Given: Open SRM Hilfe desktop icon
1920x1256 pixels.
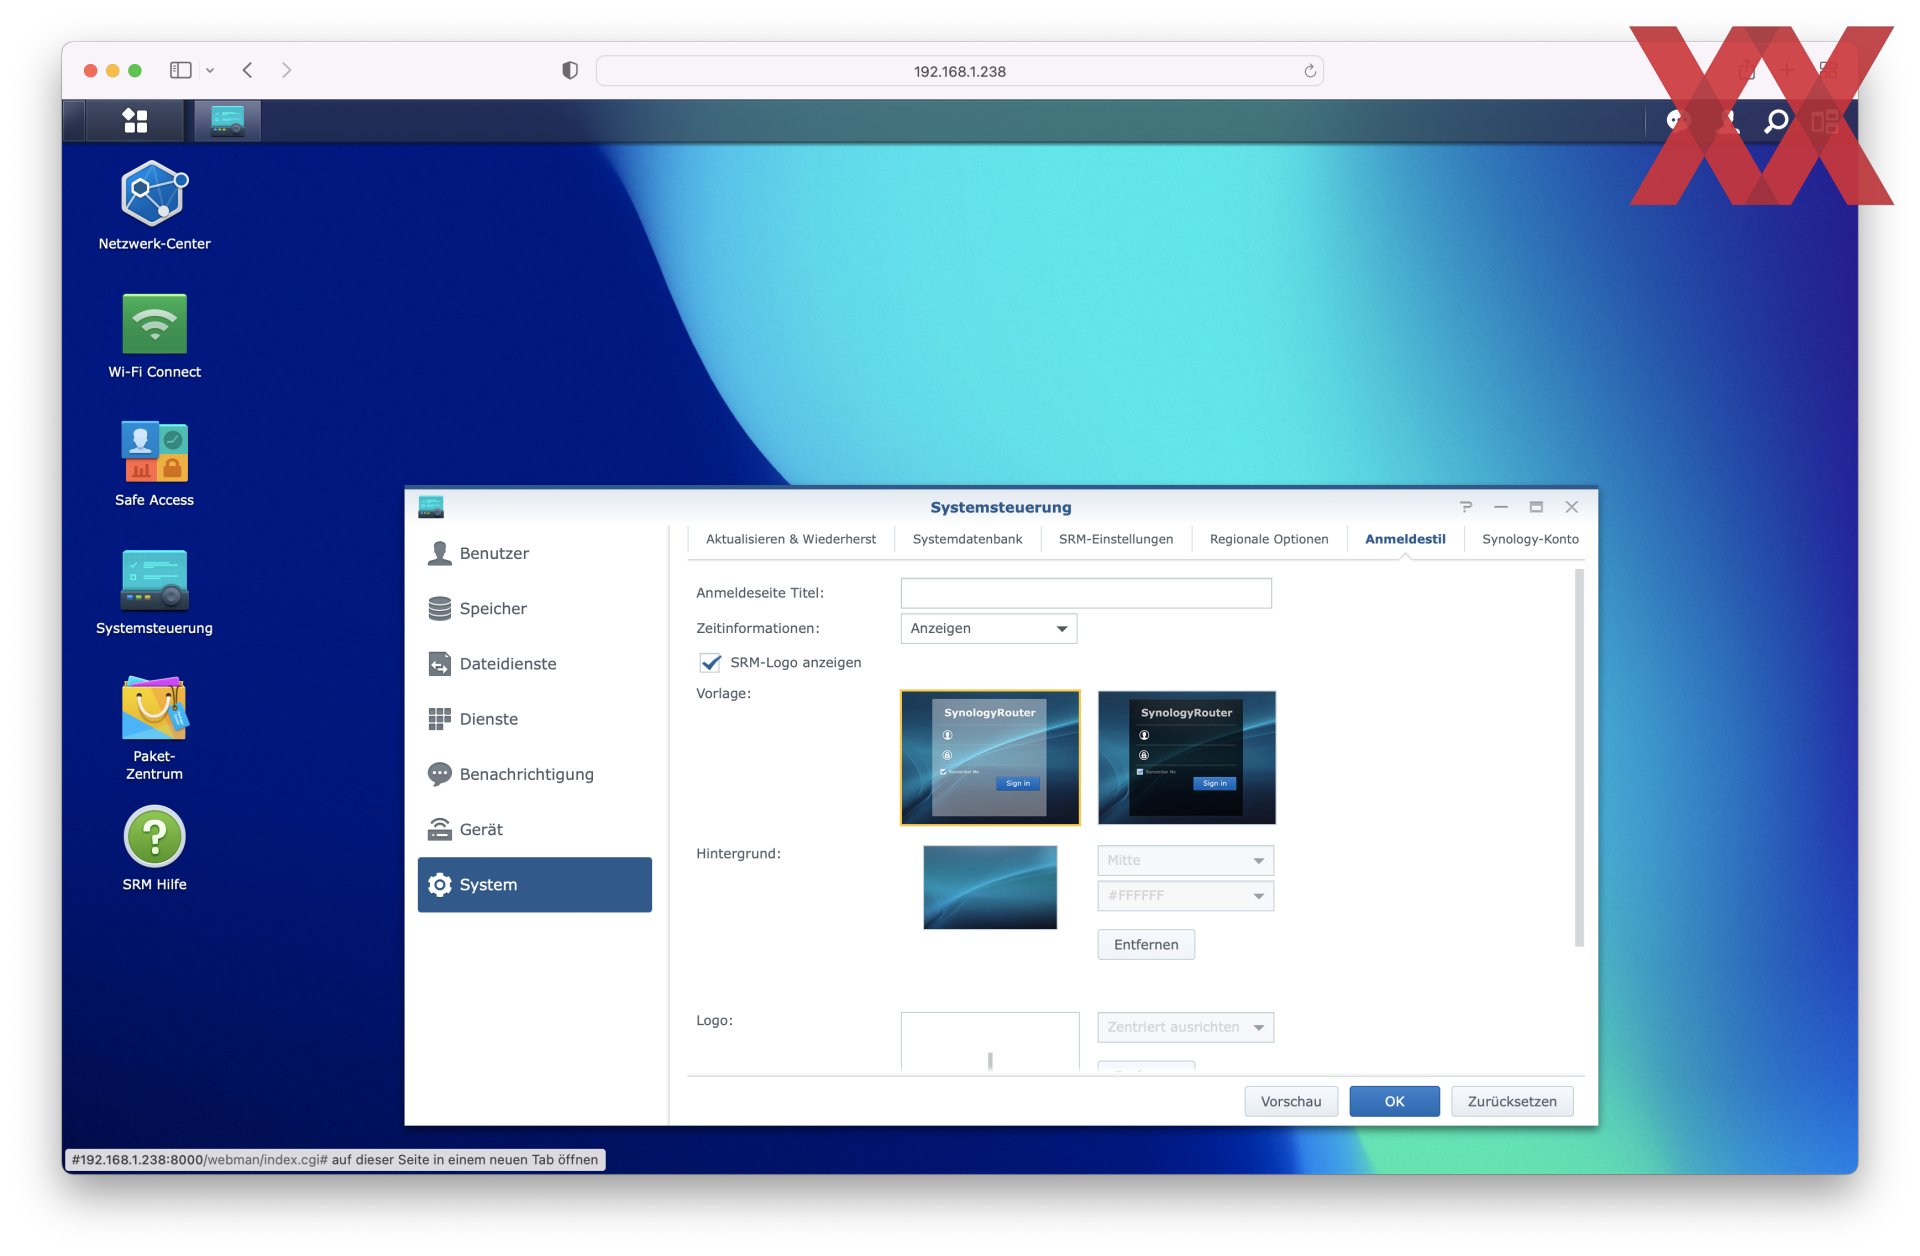Looking at the screenshot, I should pos(154,848).
